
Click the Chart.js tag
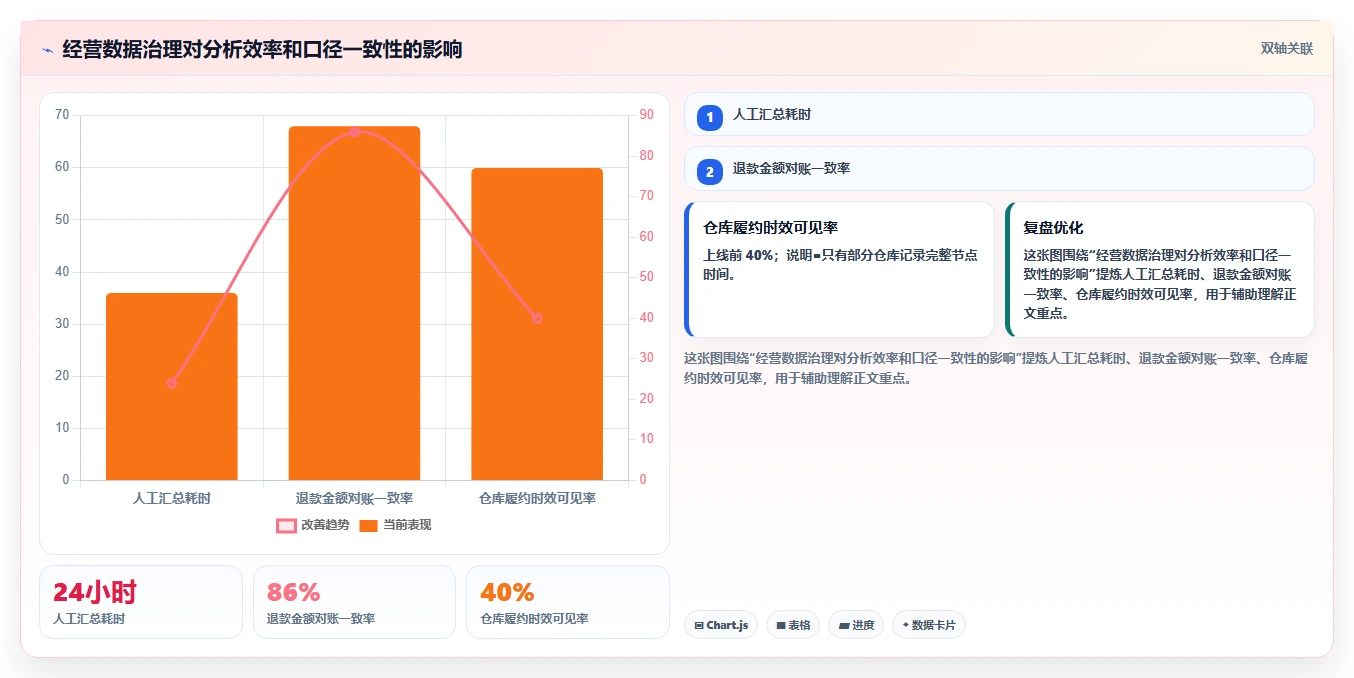pos(721,625)
